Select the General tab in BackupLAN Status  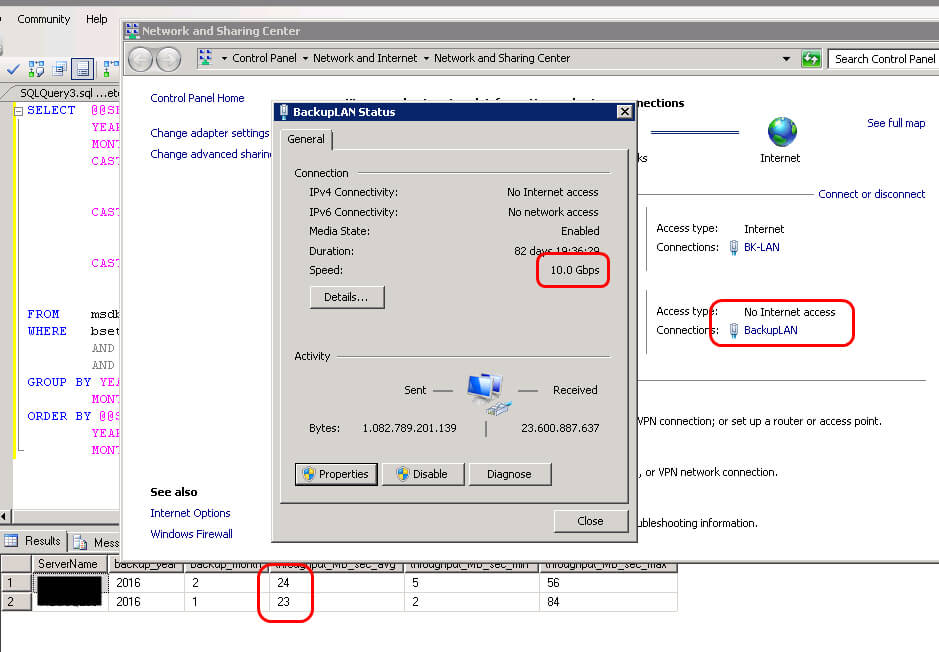coord(306,139)
